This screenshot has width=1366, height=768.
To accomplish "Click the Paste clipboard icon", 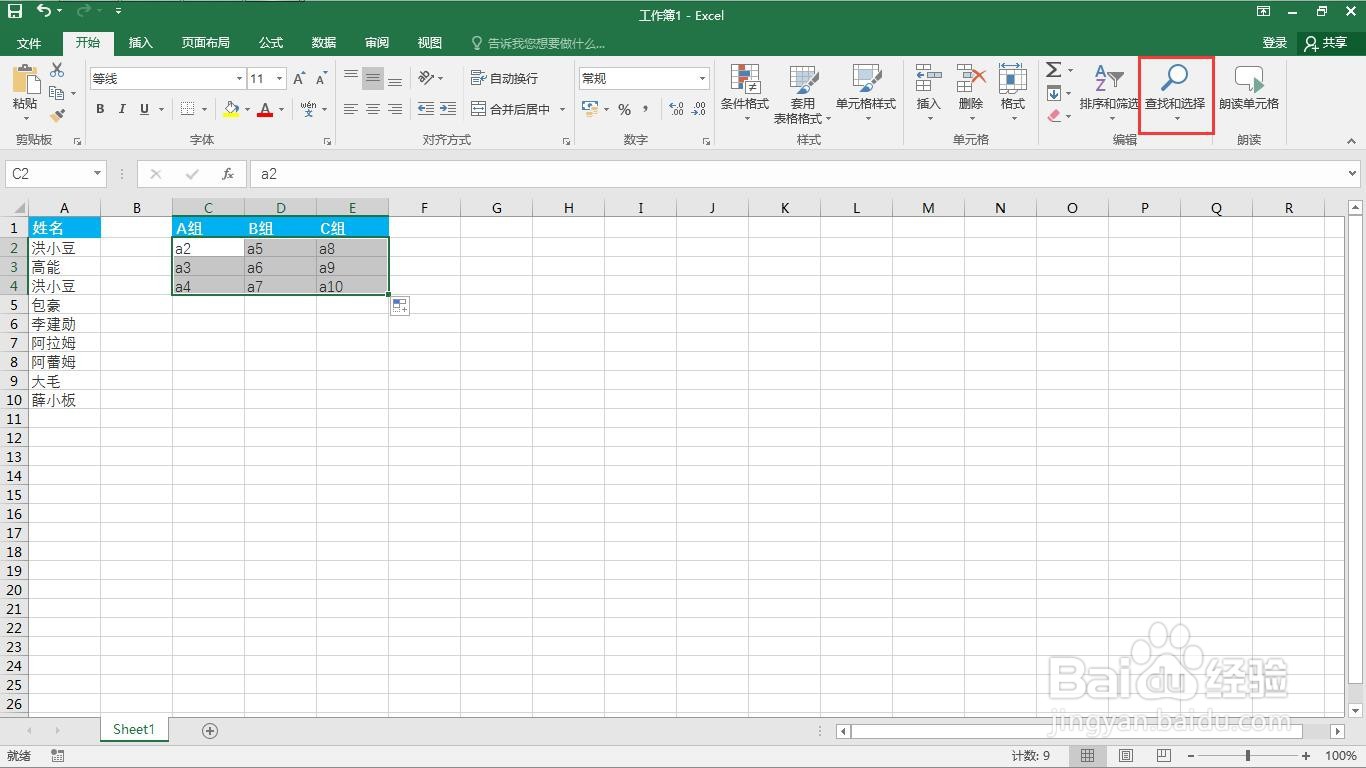I will pyautogui.click(x=25, y=79).
